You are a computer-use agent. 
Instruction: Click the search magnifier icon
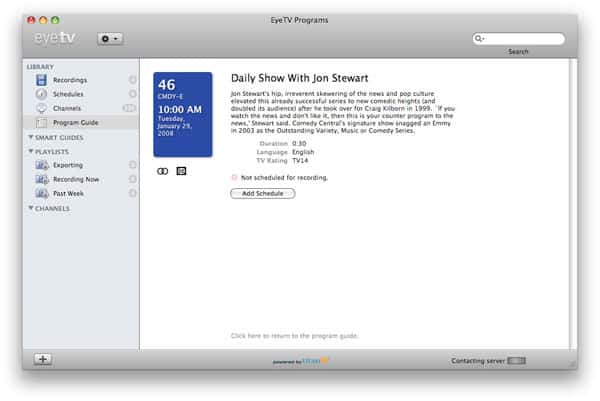(x=479, y=38)
